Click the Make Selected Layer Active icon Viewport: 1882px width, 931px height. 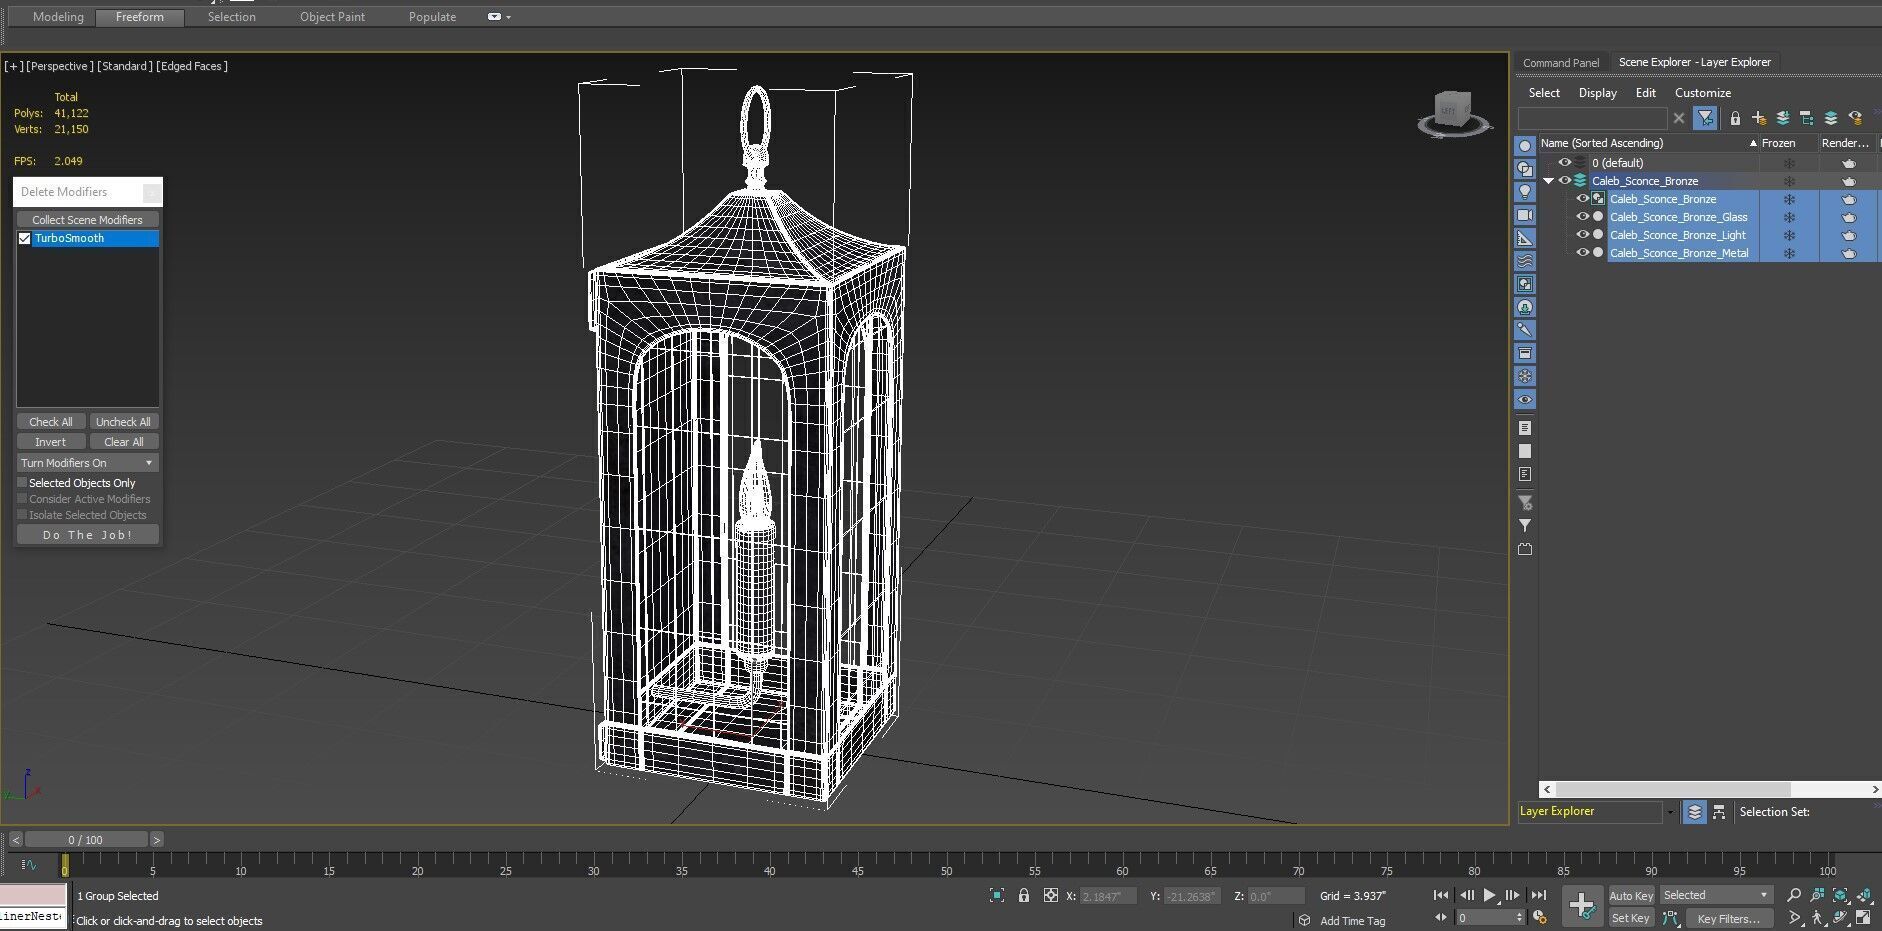[1831, 118]
